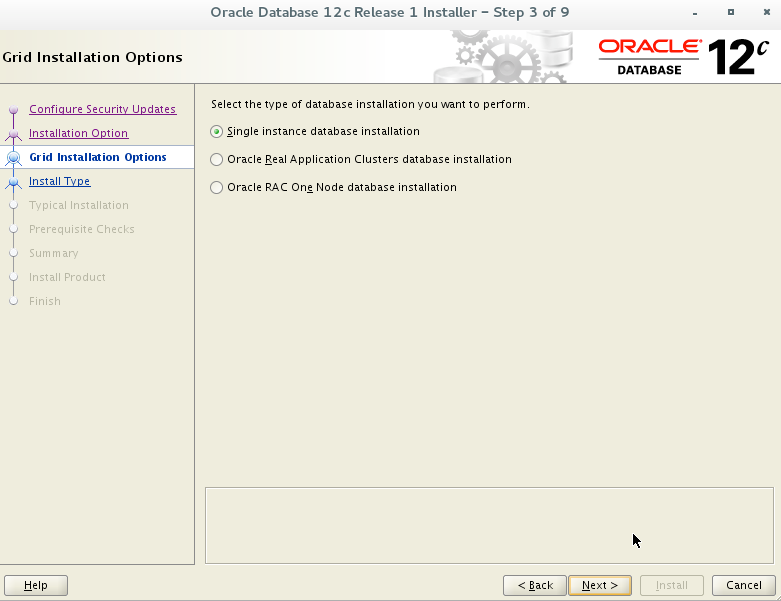Click the Typical Installation step bullet

coord(13,205)
